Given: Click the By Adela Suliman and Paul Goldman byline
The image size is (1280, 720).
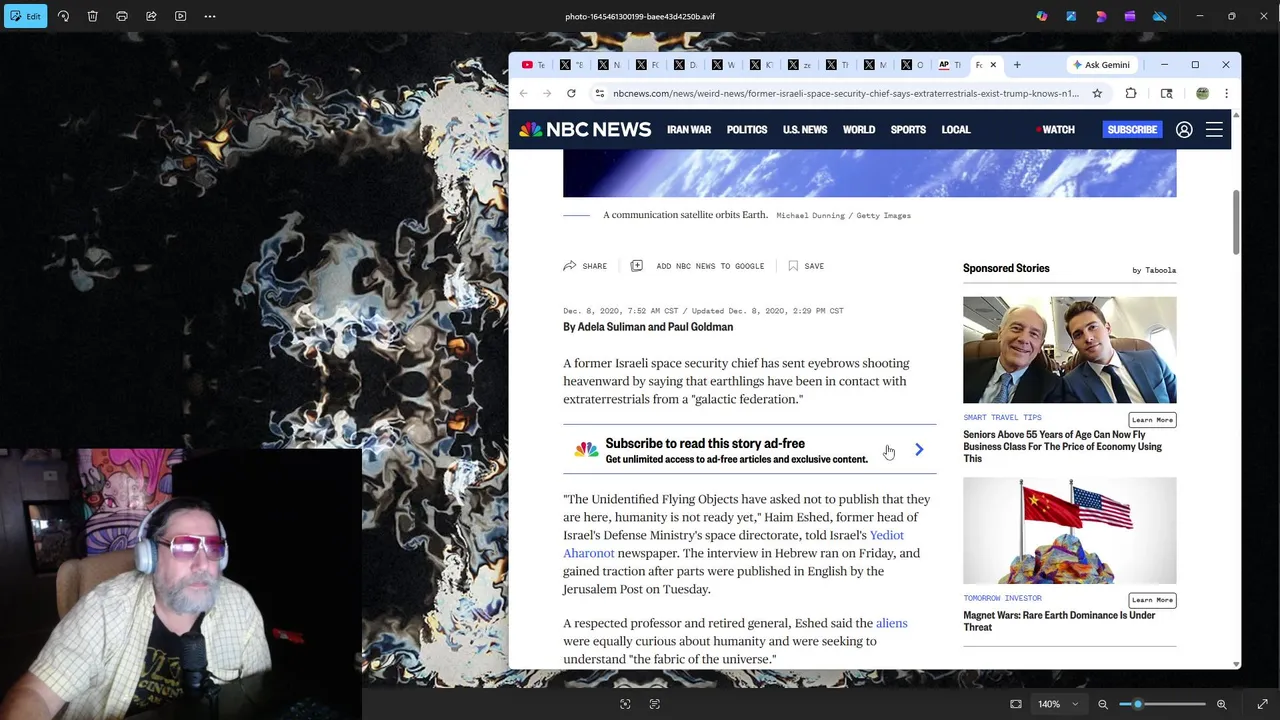Looking at the screenshot, I should pyautogui.click(x=648, y=327).
